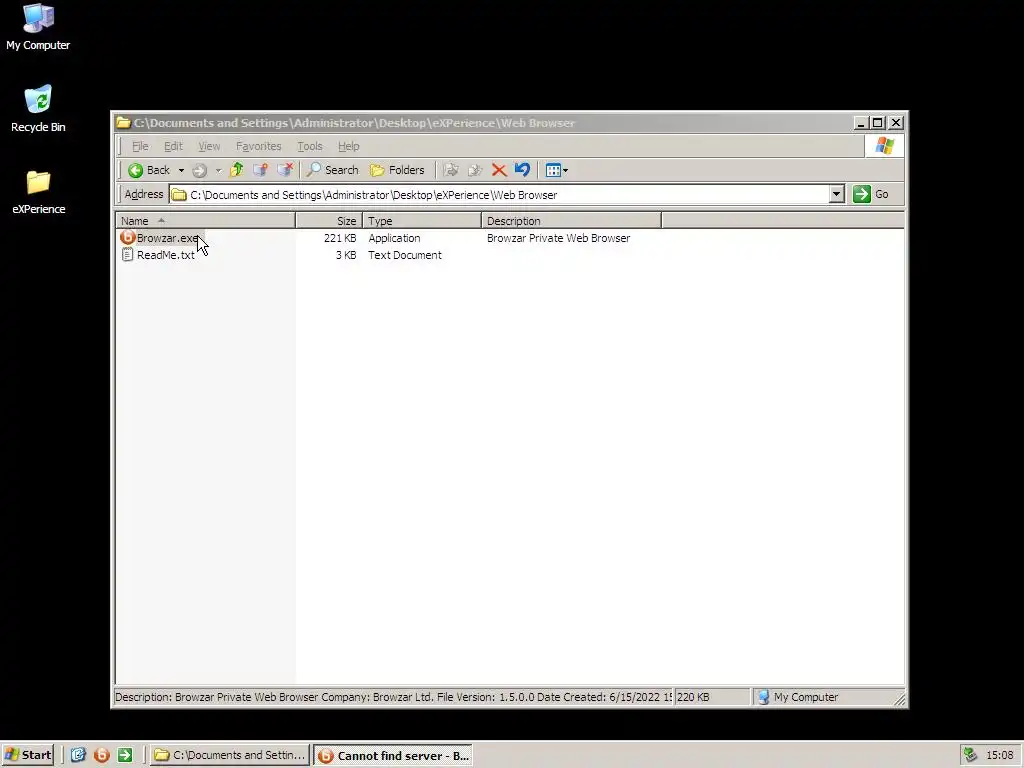Minimize the Explorer window
This screenshot has width=1024, height=768.
coord(861,123)
